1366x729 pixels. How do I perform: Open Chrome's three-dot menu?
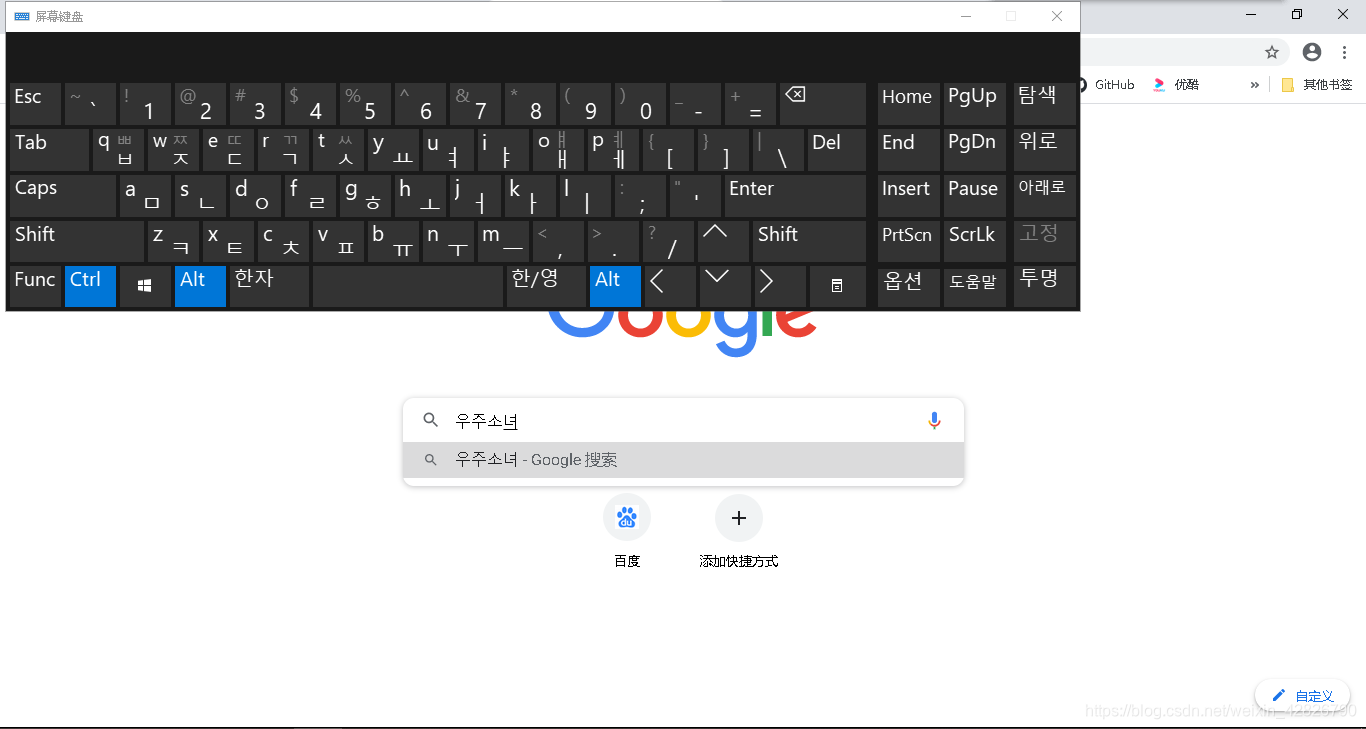tap(1345, 52)
